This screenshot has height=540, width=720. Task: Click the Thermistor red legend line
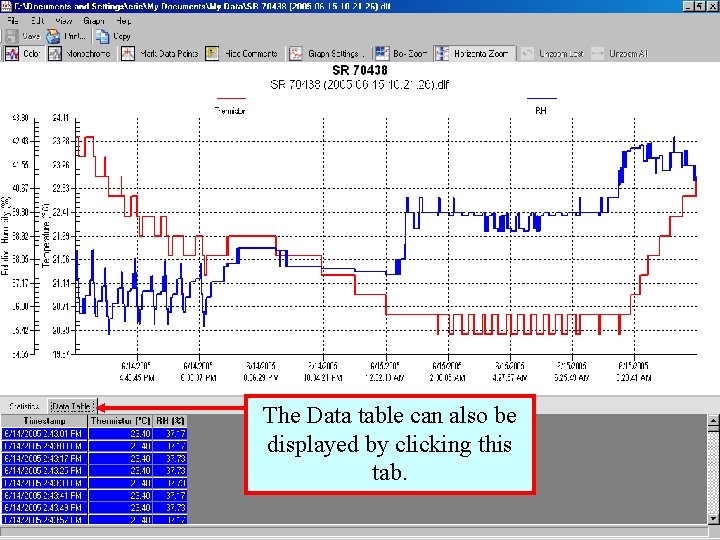[231, 98]
